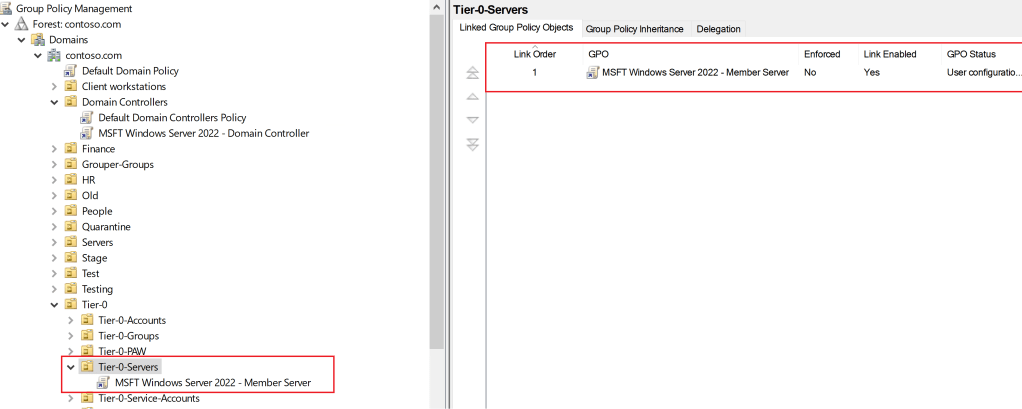Move link down one position arrow
This screenshot has height=409, width=1022.
[473, 119]
